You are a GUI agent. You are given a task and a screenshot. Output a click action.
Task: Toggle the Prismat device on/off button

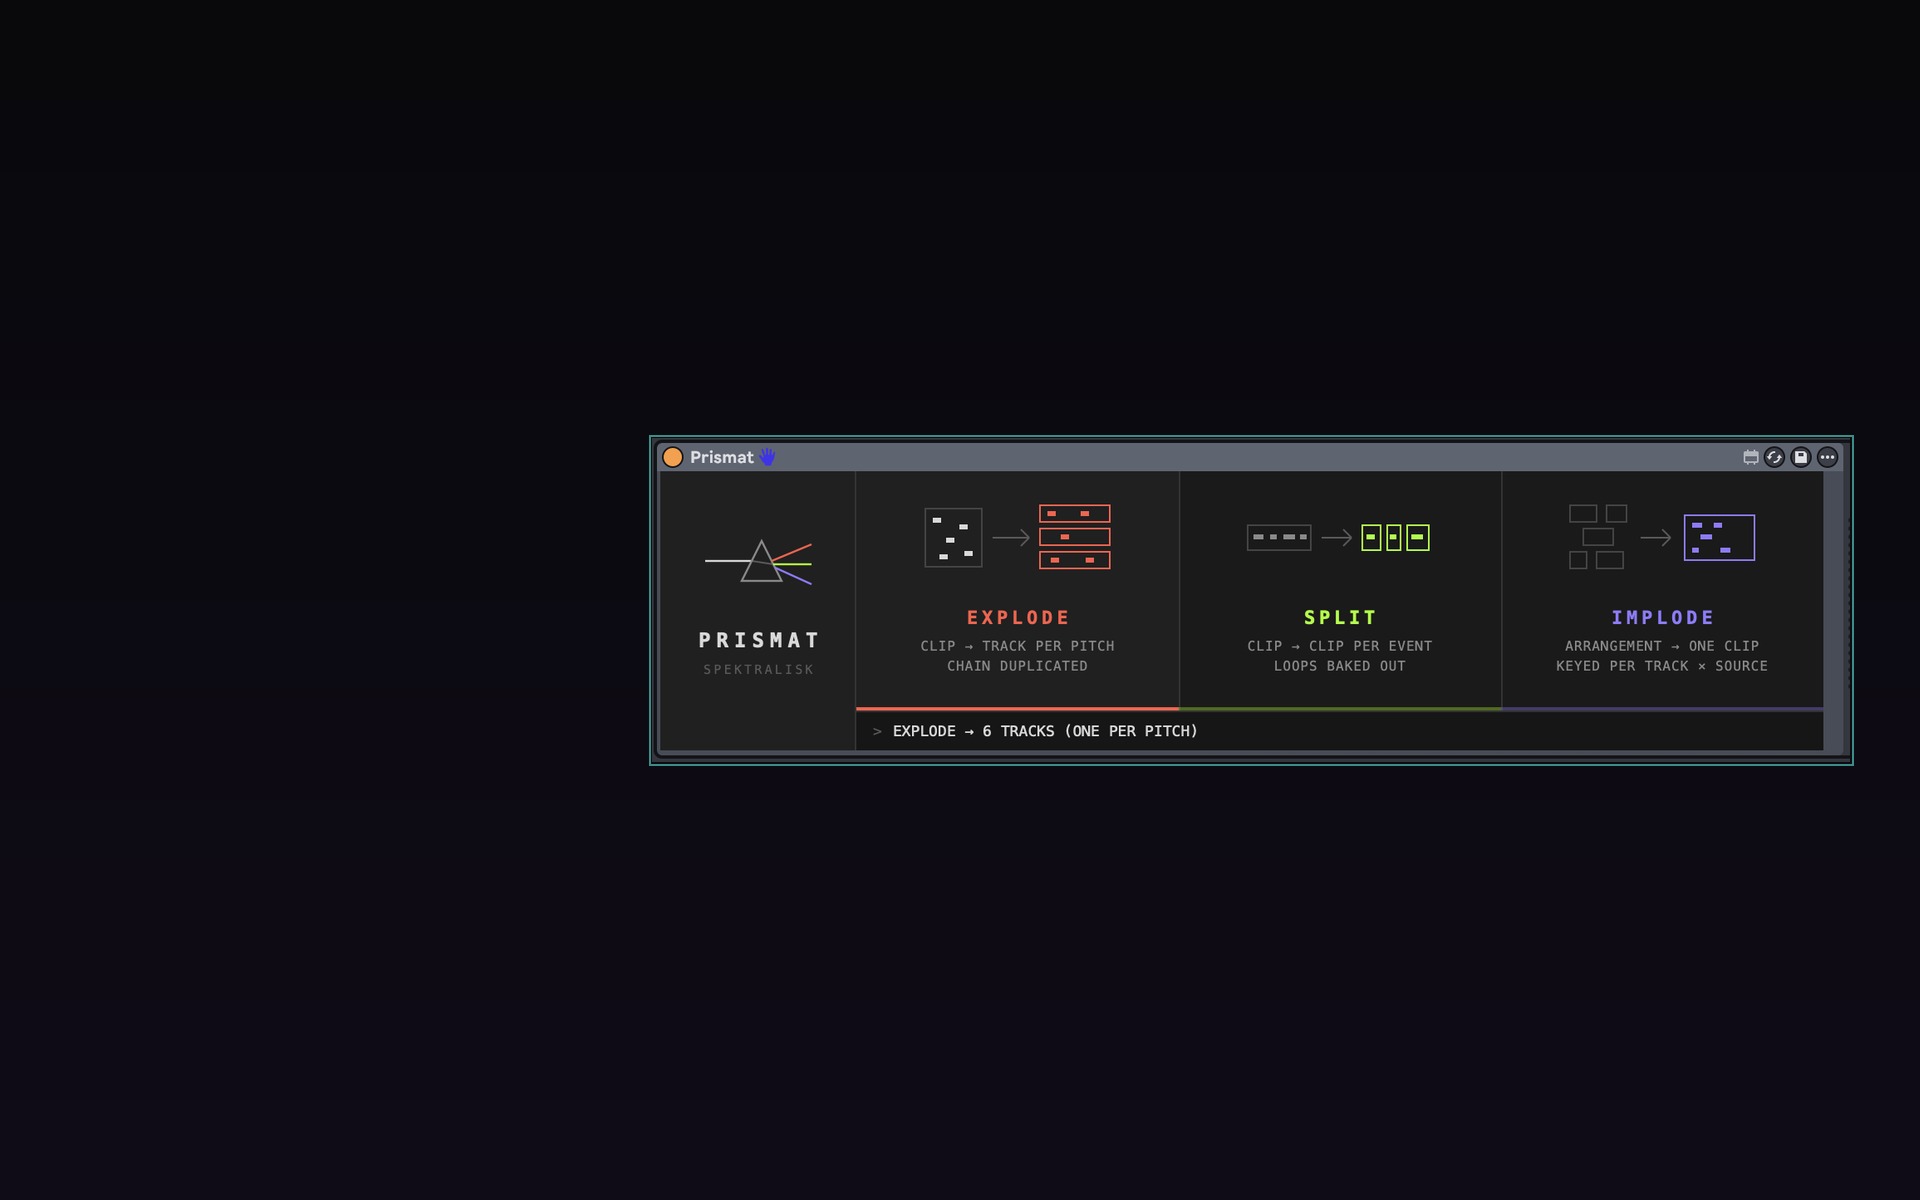[x=673, y=457]
